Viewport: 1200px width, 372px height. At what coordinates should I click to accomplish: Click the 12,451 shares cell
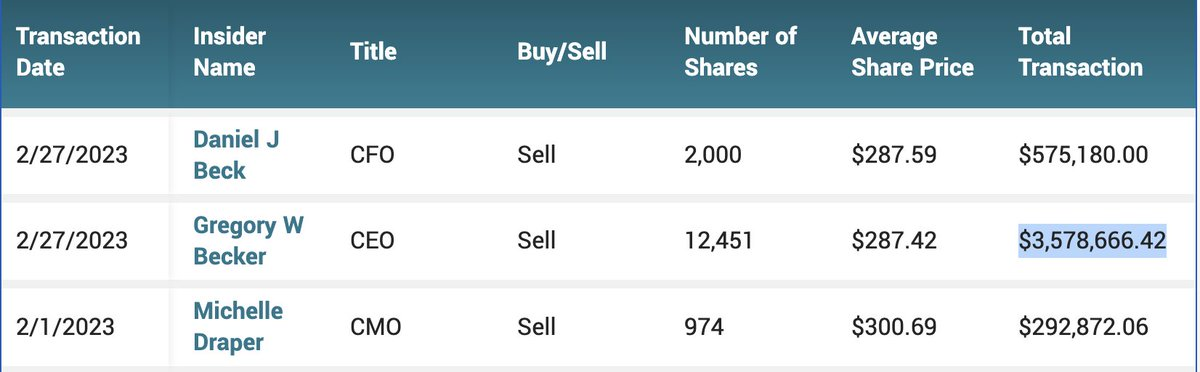[718, 241]
